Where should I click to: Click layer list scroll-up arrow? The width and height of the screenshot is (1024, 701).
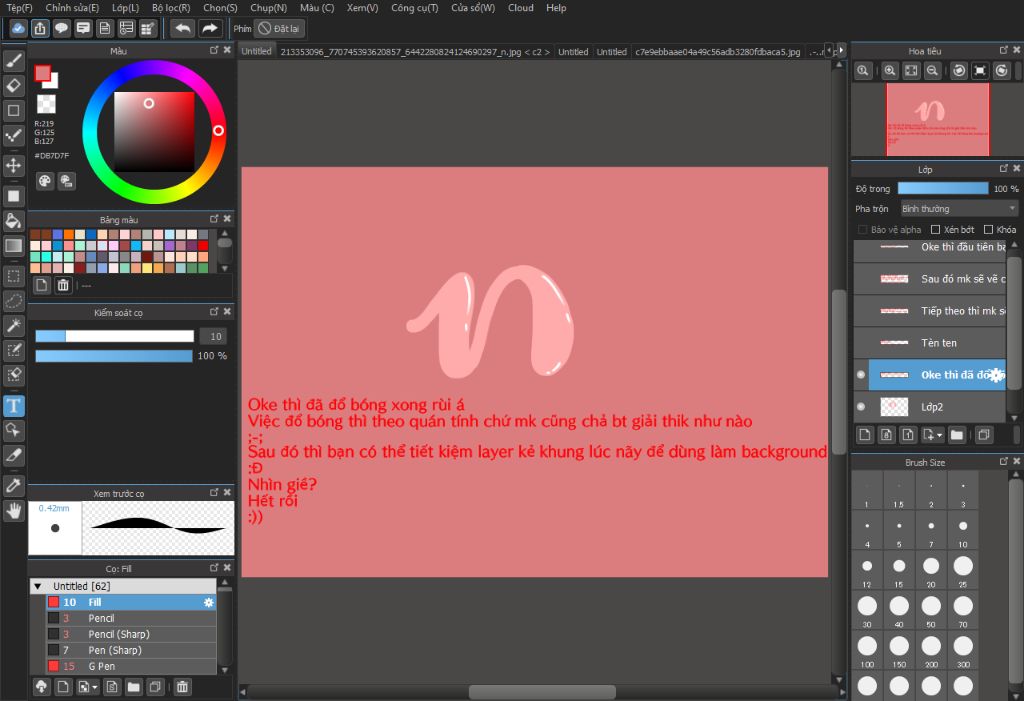click(x=1014, y=244)
